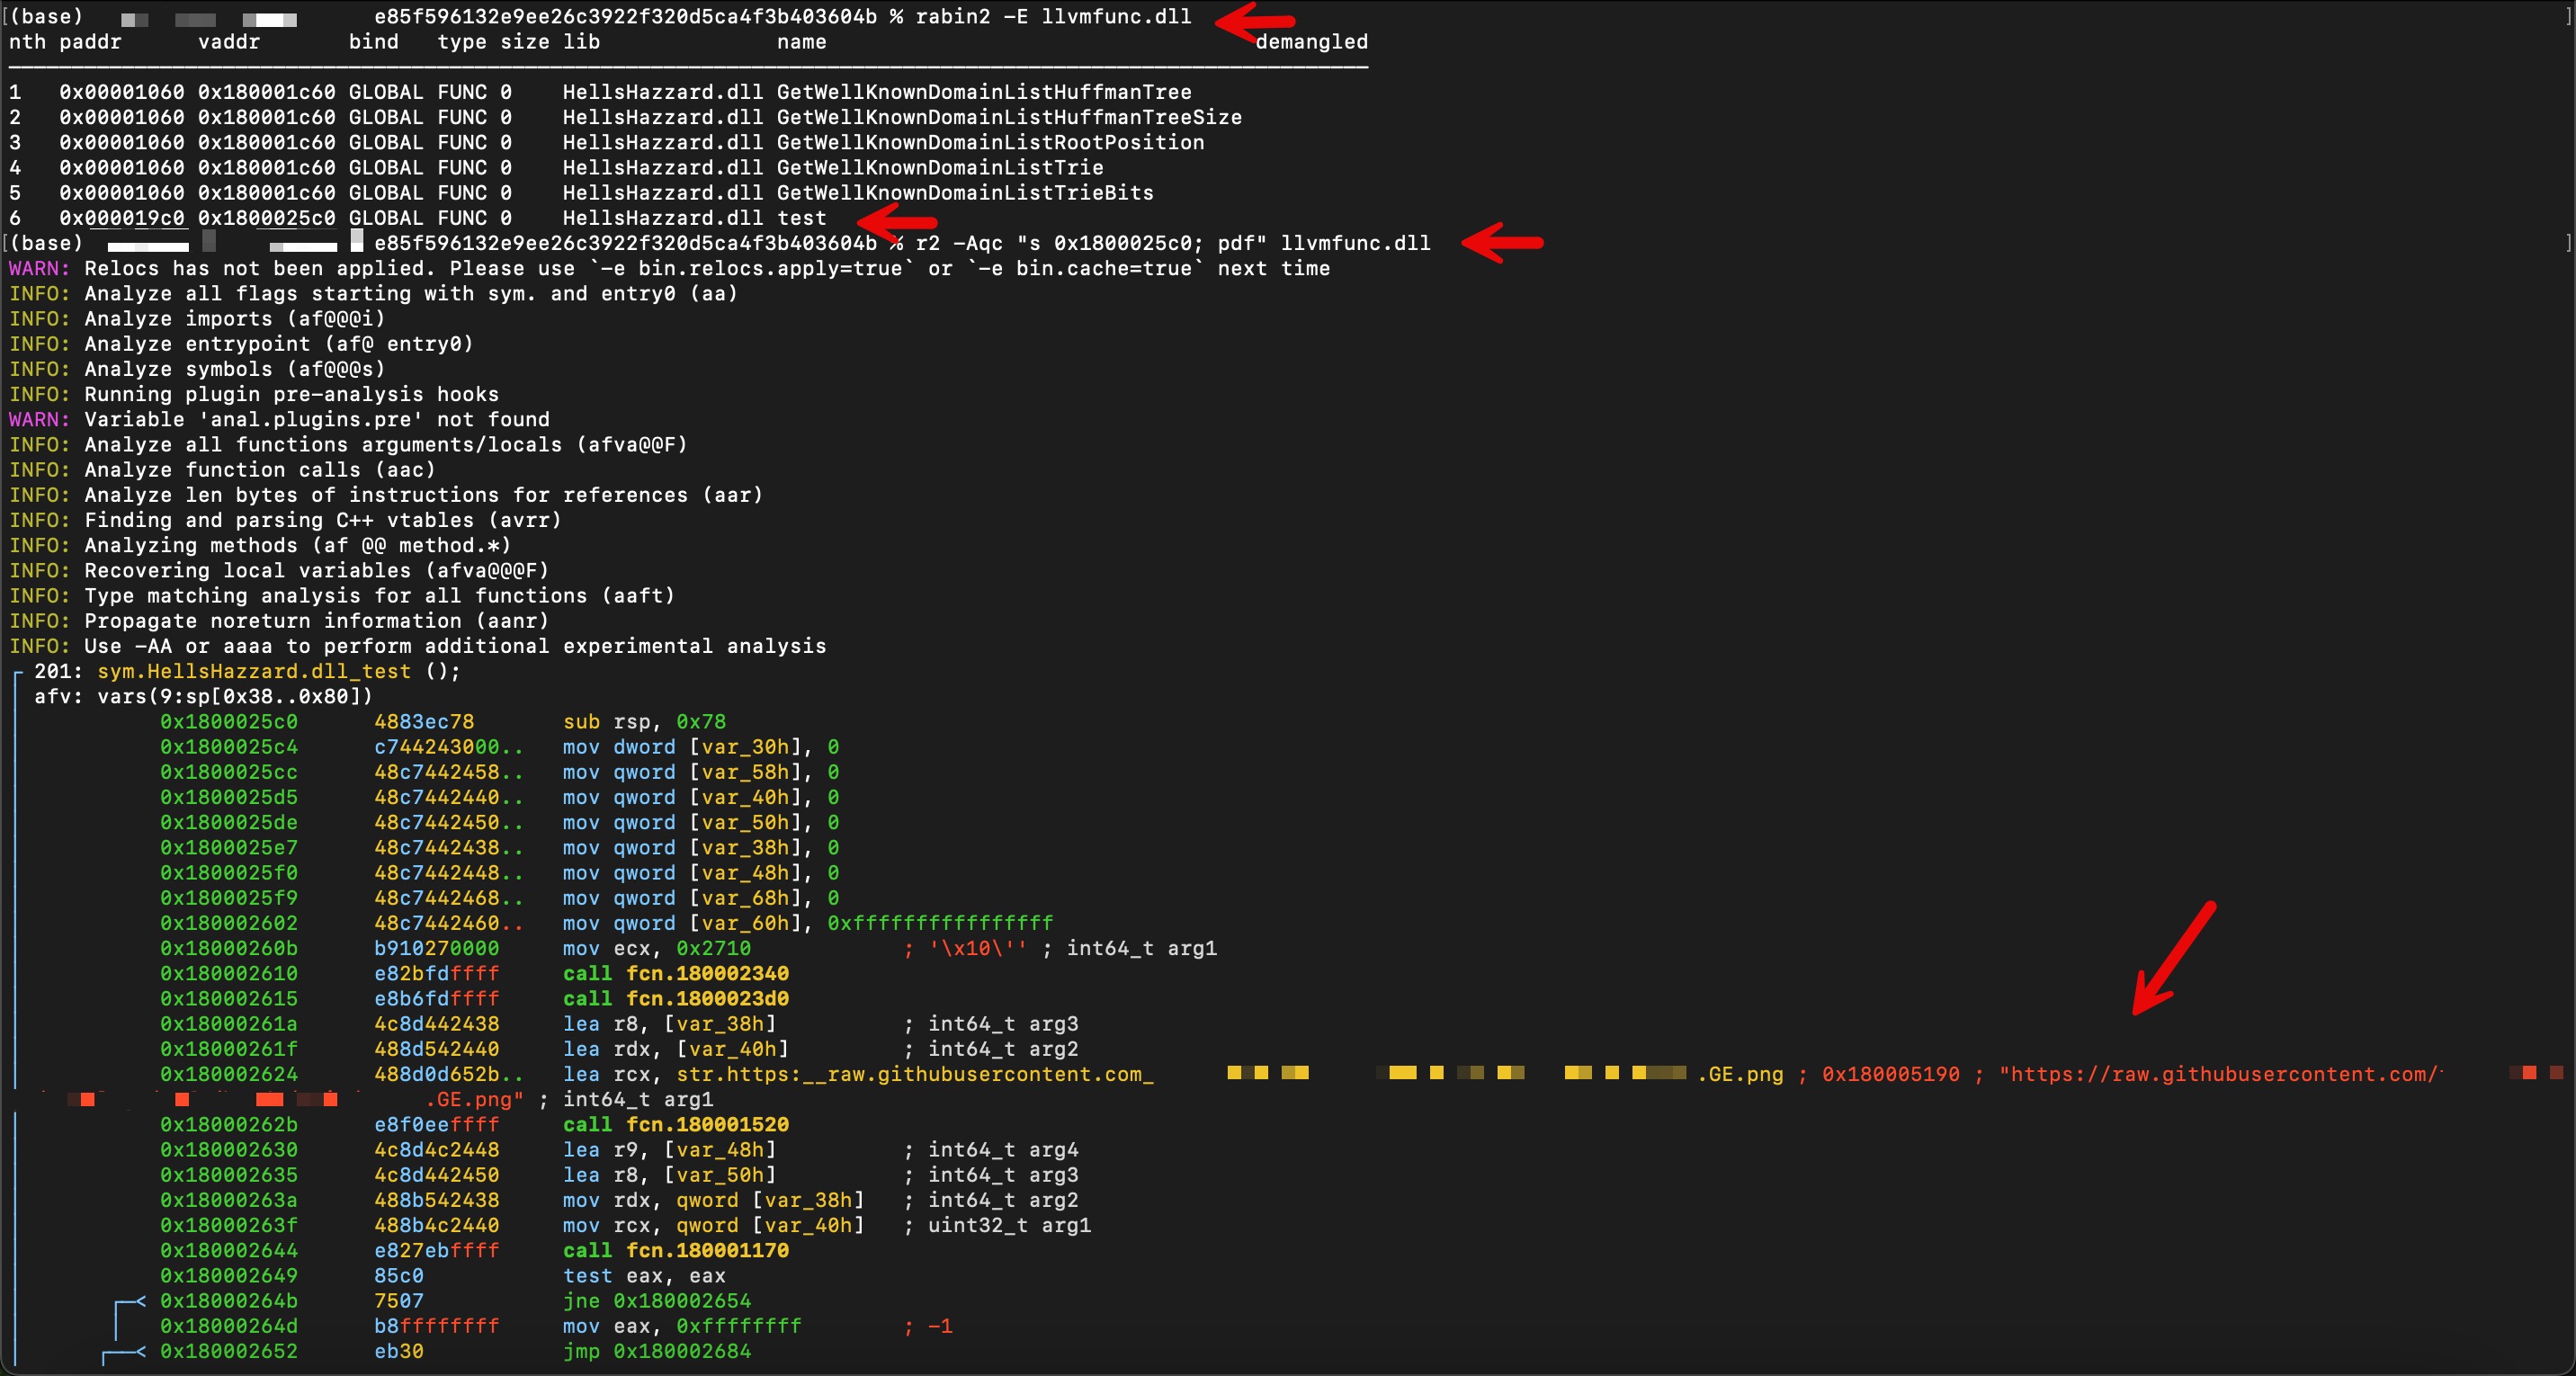Select export name GetWellKnownDomainListTrieBits
This screenshot has width=2576, height=1376.
pyautogui.click(x=965, y=193)
